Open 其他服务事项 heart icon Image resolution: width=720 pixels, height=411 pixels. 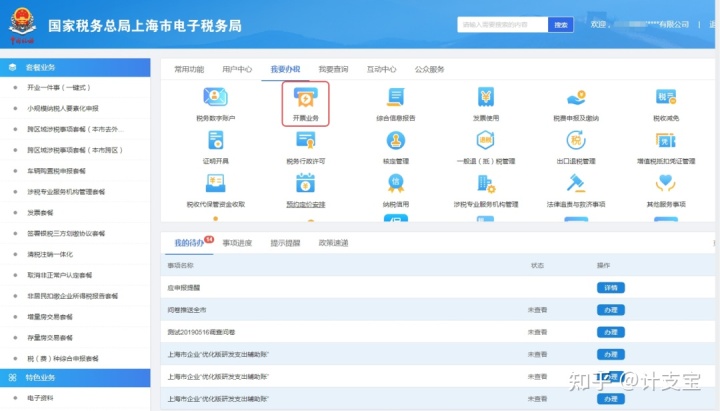pyautogui.click(x=666, y=184)
